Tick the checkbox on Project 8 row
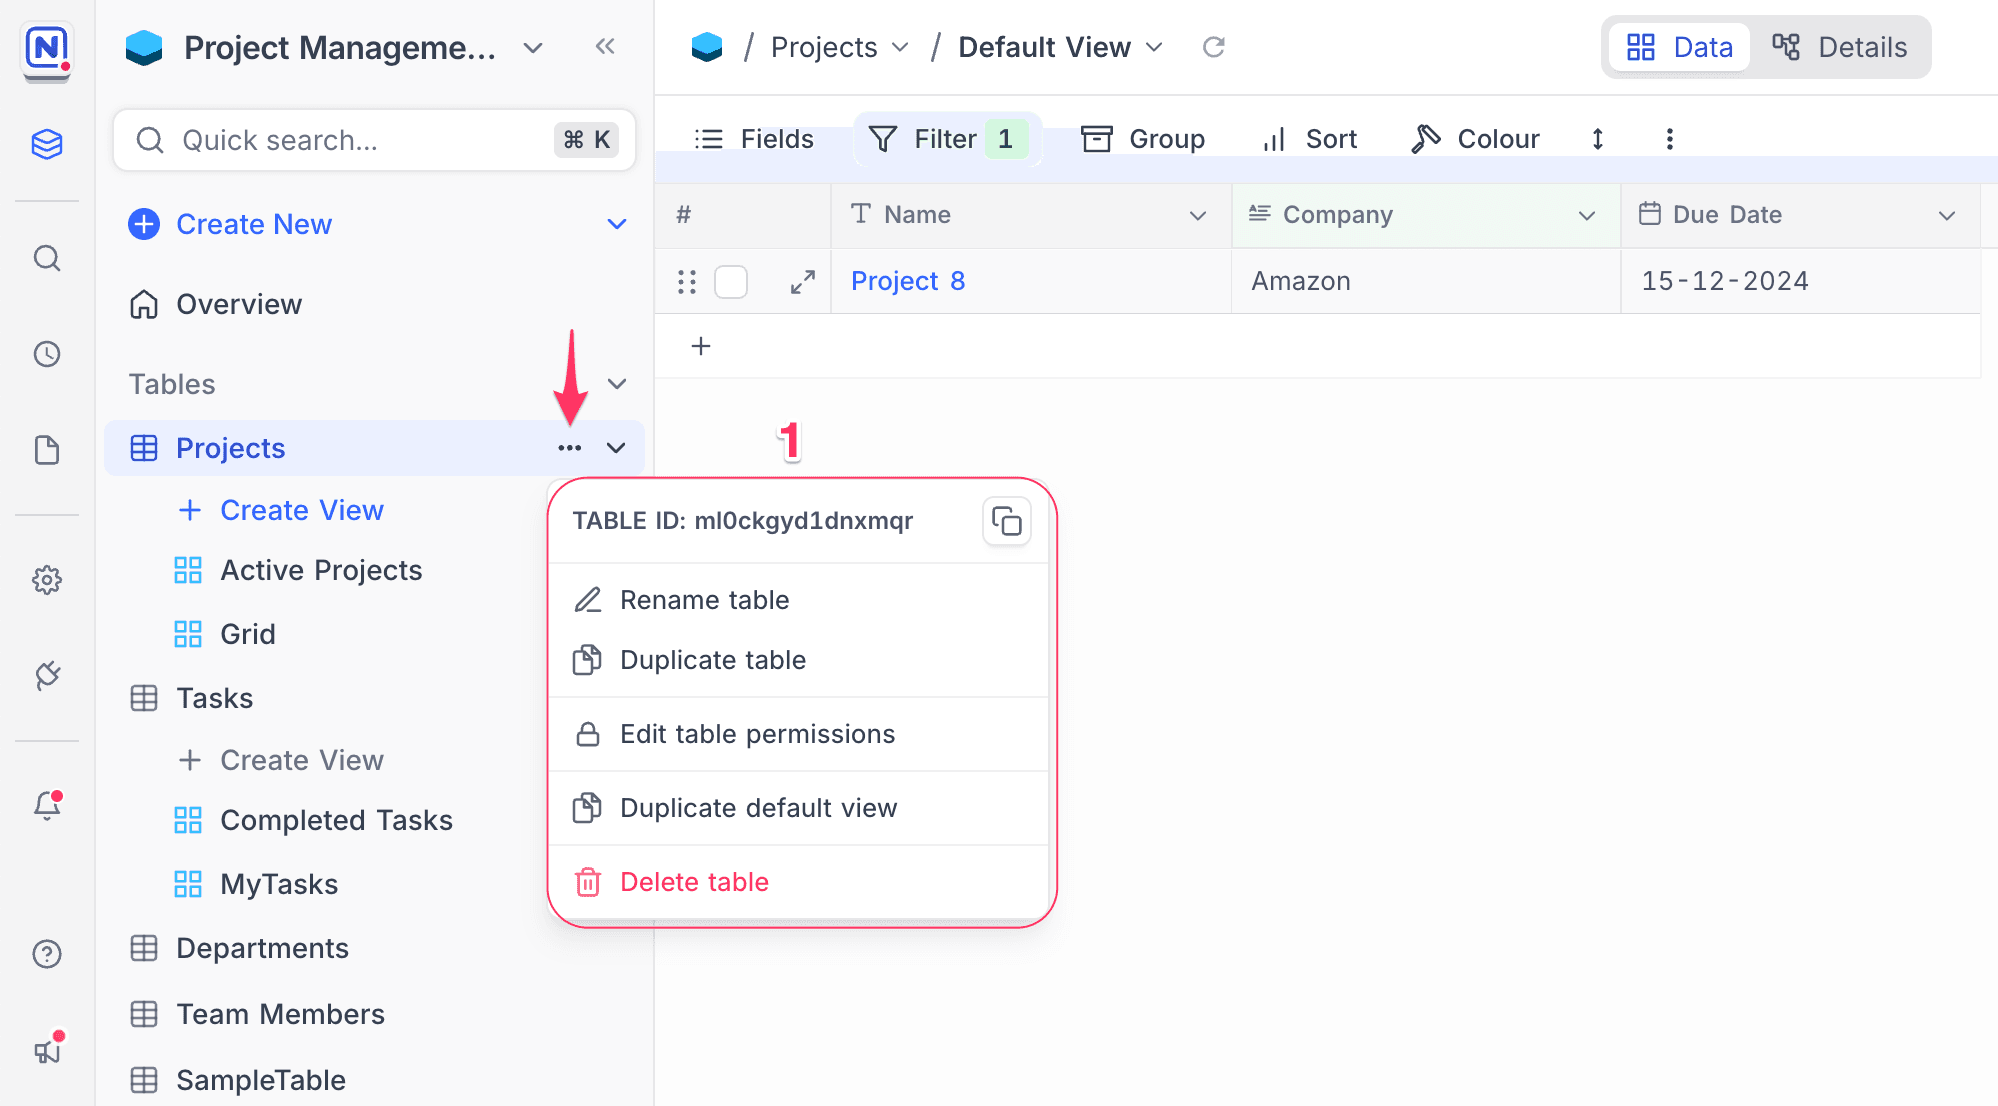 [731, 282]
